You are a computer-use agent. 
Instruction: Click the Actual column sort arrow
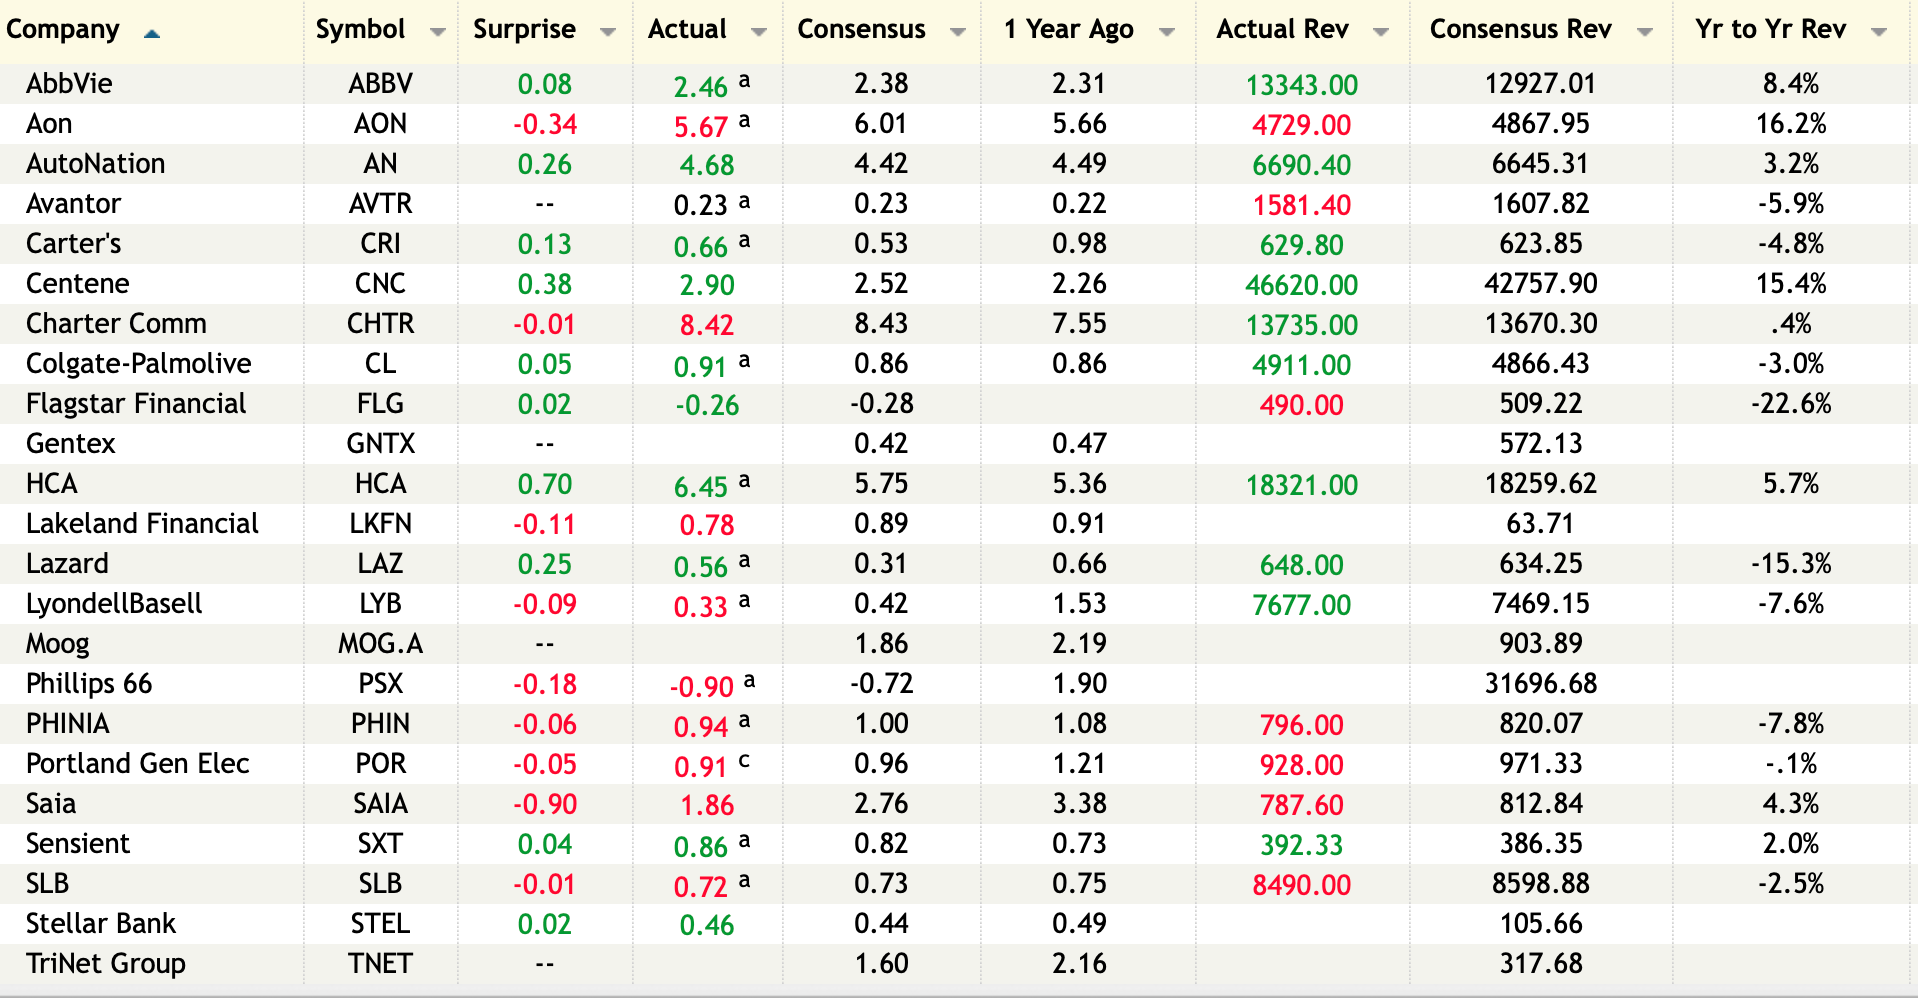758,32
